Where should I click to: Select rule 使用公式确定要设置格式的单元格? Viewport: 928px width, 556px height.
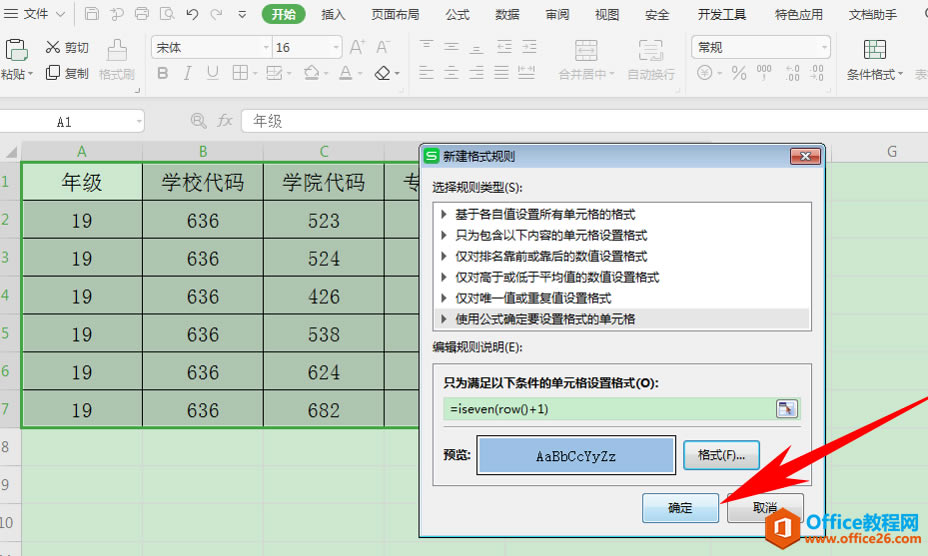tap(622, 319)
